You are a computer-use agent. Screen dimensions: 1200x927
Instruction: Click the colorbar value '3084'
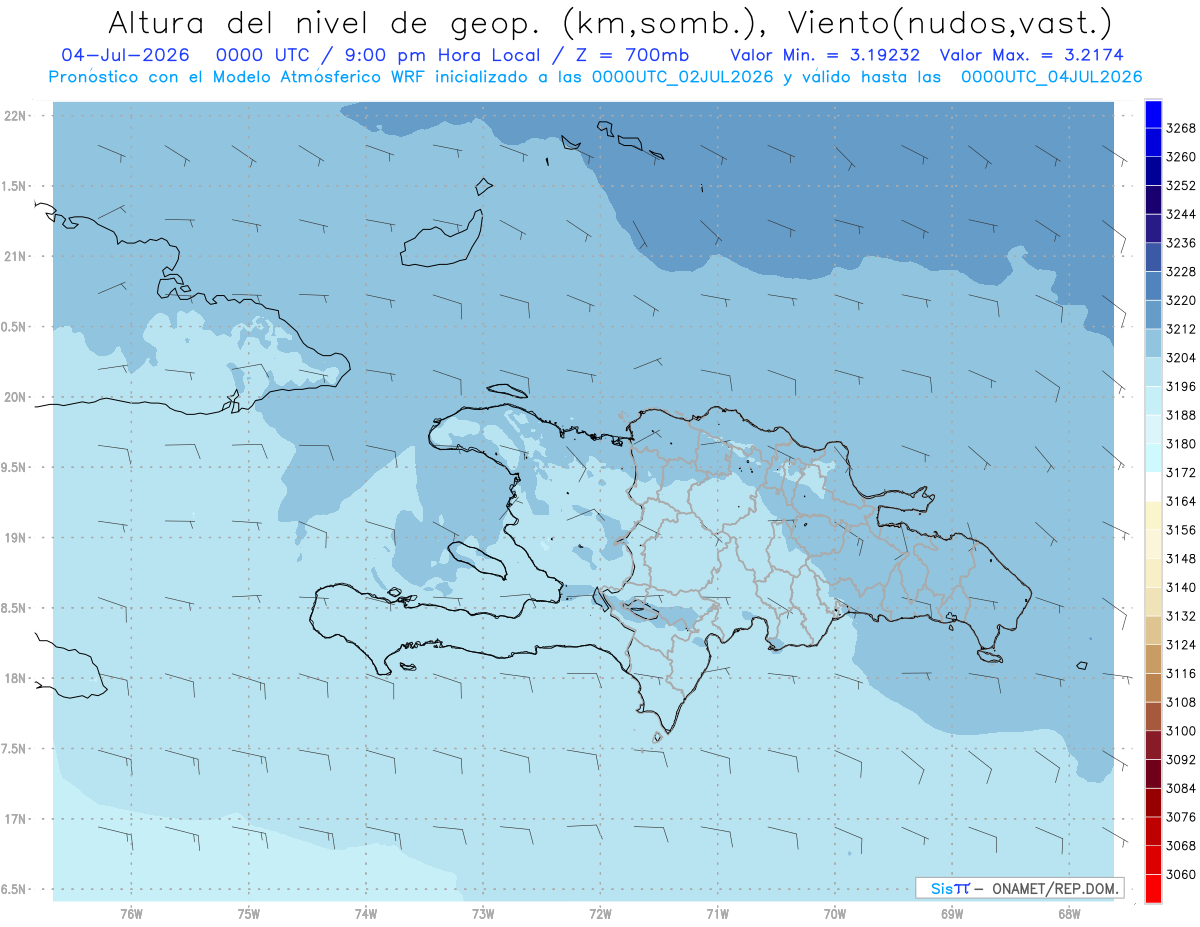1181,788
